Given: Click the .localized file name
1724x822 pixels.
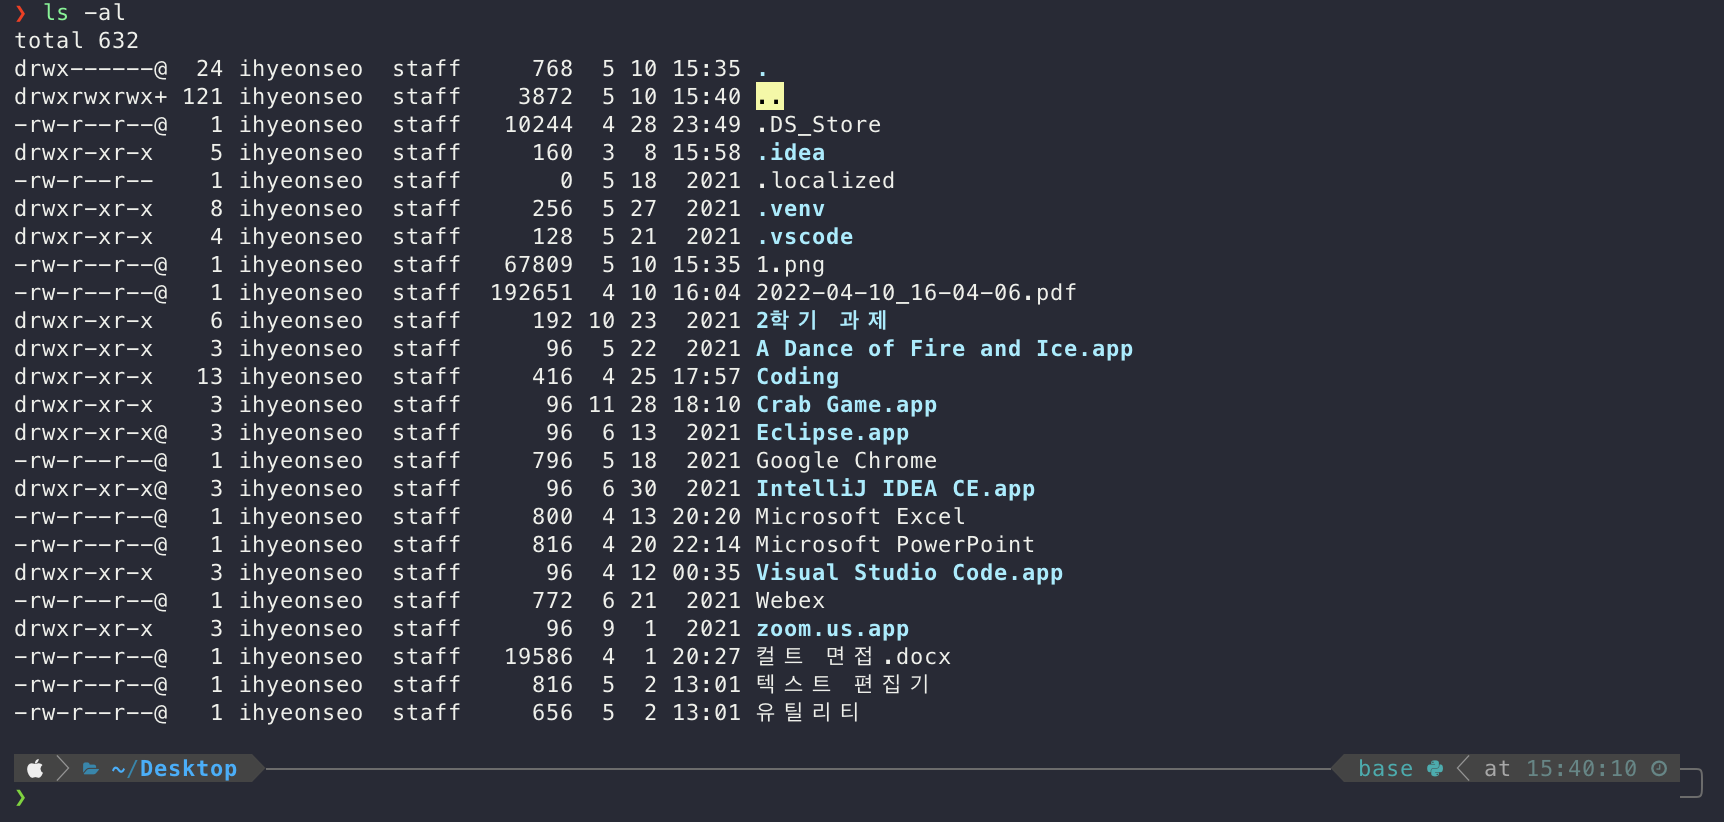Looking at the screenshot, I should point(826,181).
